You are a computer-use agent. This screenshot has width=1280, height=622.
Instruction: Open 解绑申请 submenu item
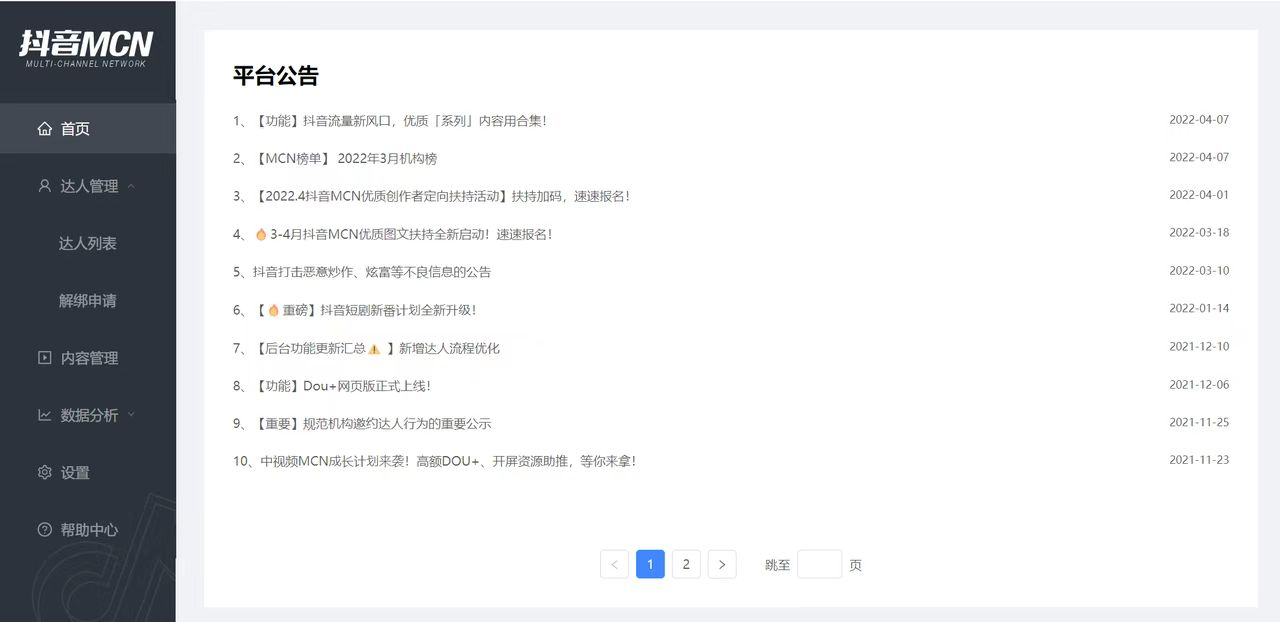point(88,300)
